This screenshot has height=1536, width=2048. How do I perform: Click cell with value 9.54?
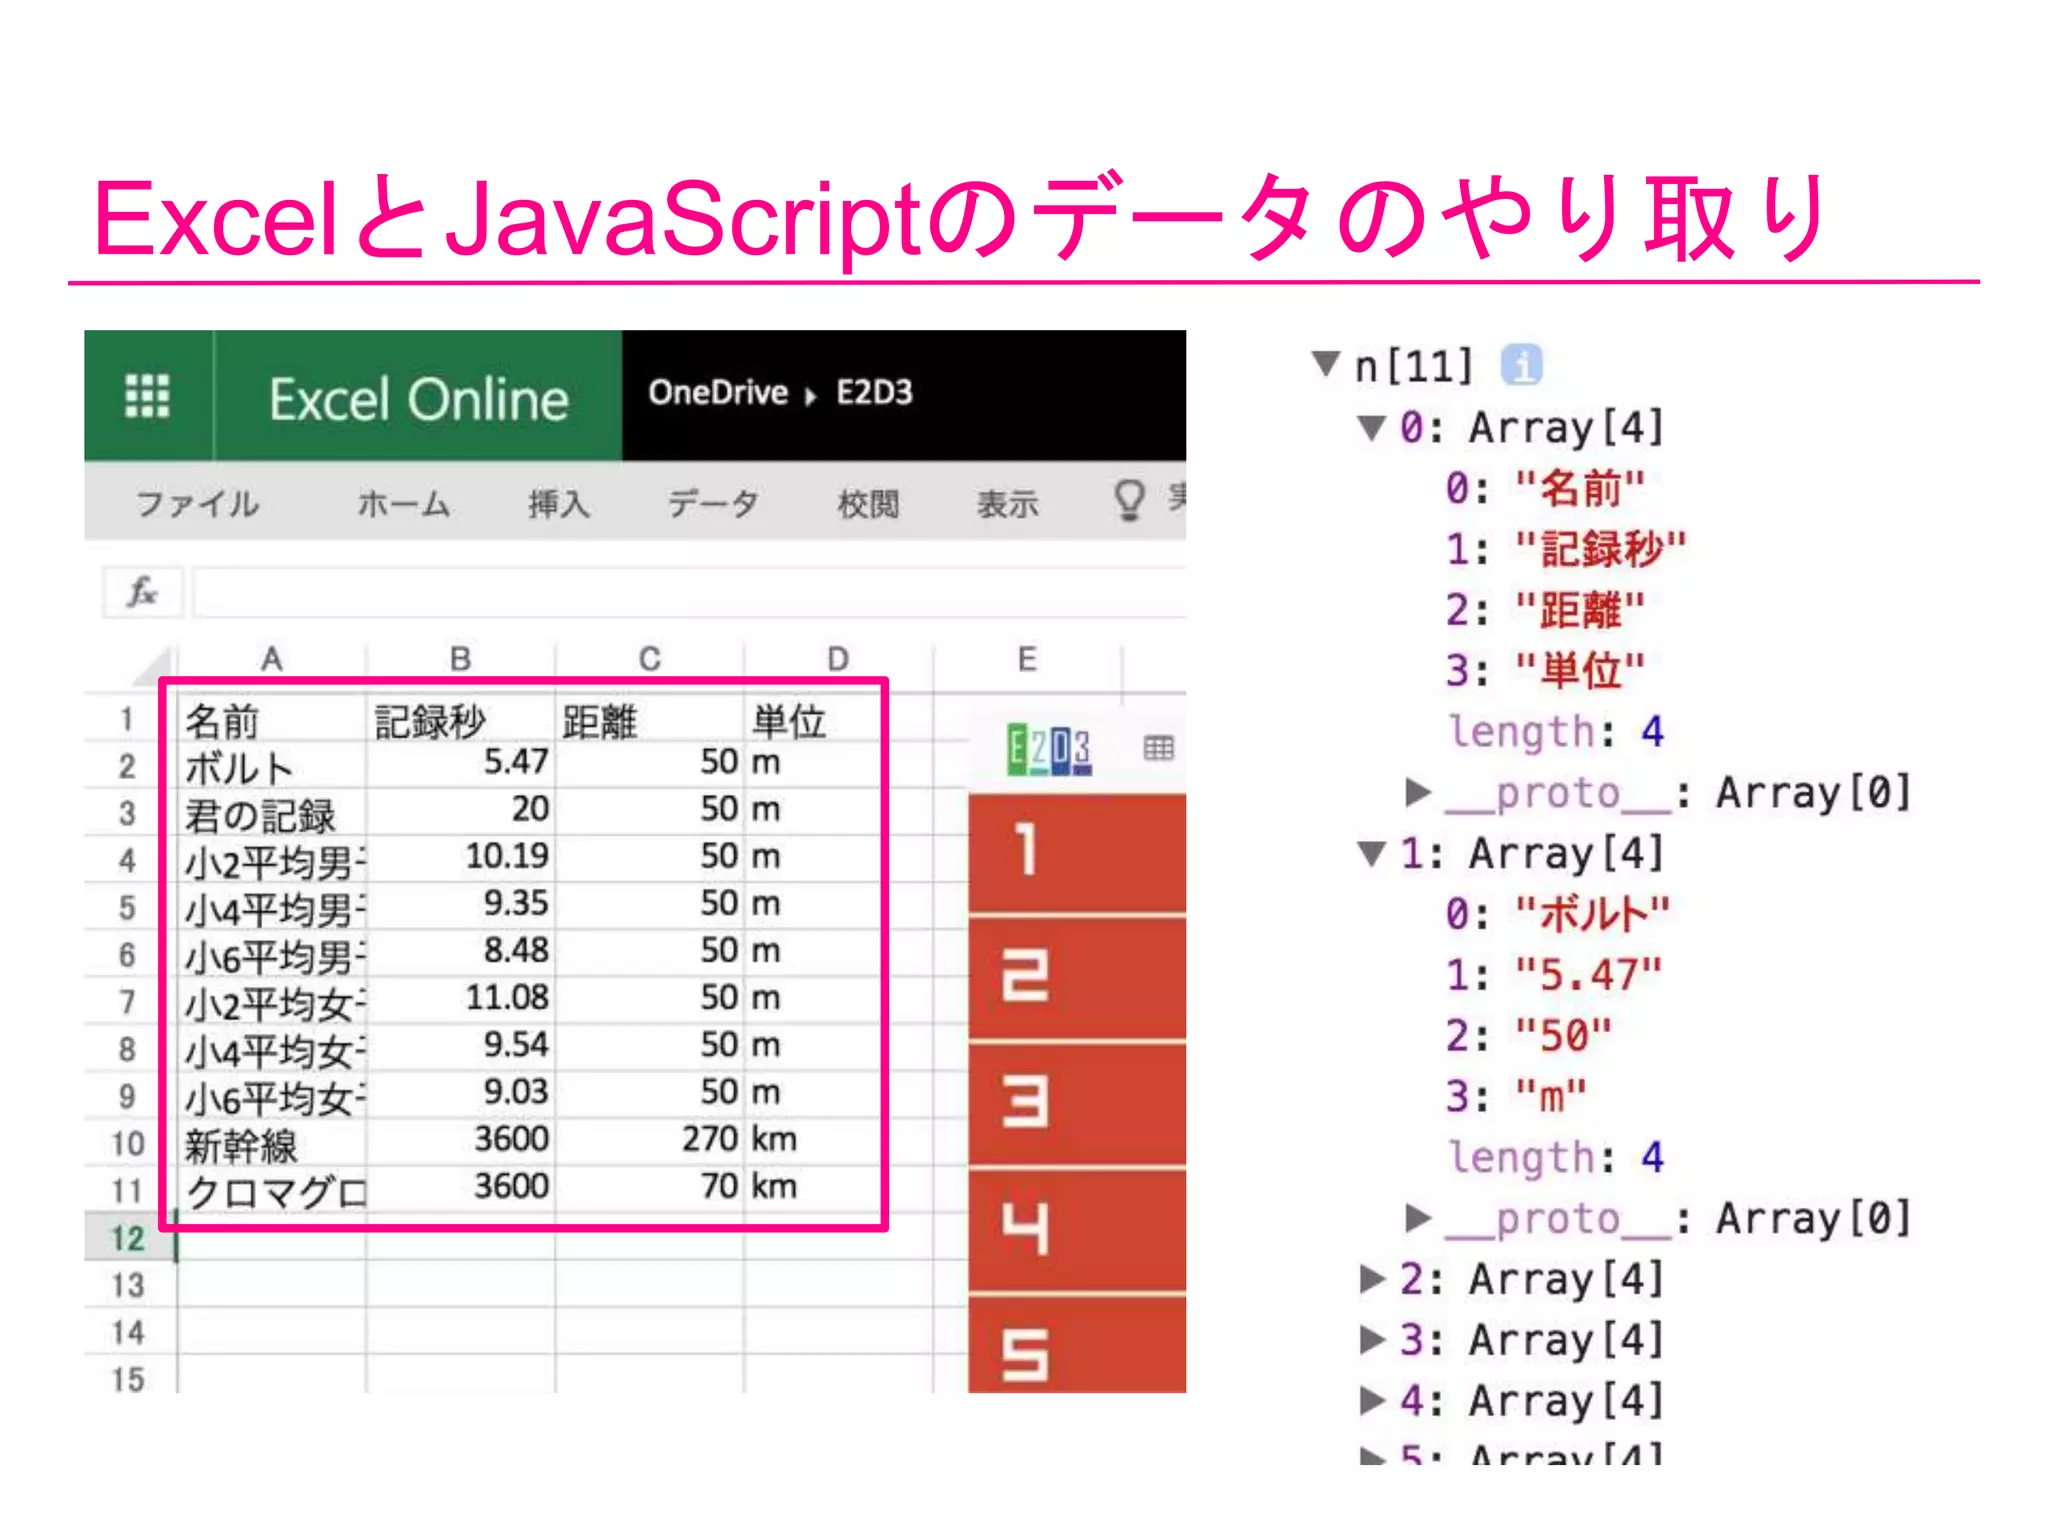(460, 1045)
